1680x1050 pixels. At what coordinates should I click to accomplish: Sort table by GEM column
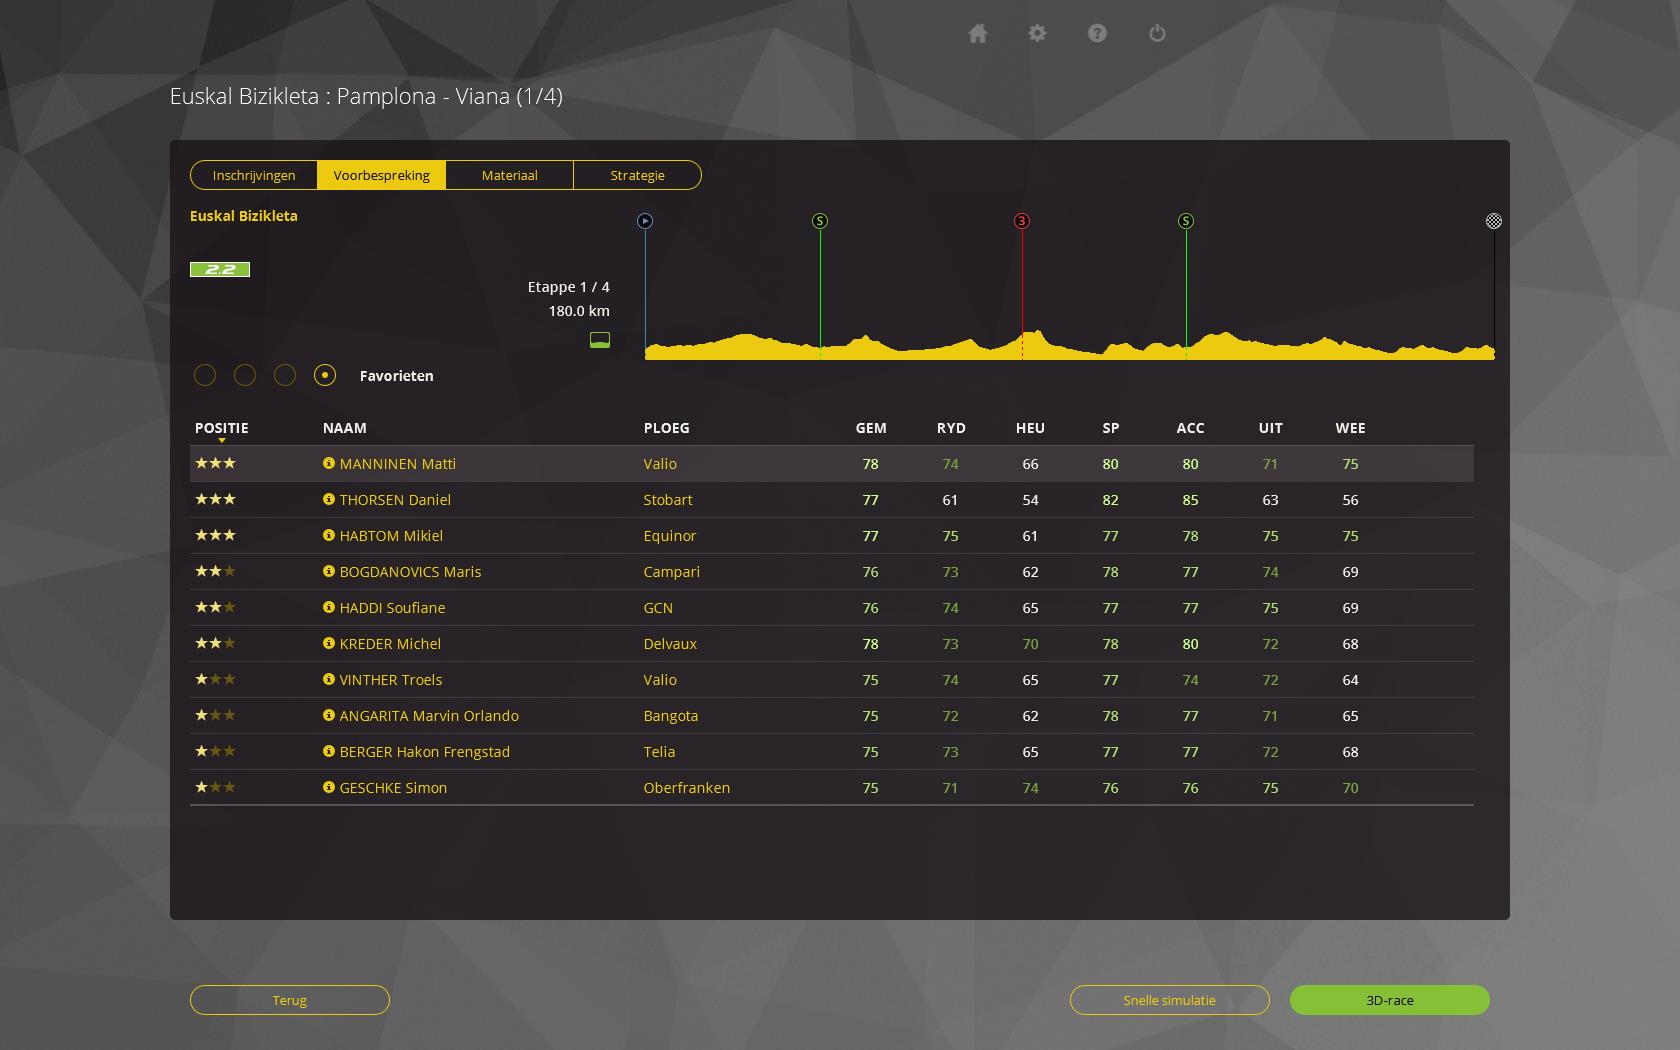[871, 428]
